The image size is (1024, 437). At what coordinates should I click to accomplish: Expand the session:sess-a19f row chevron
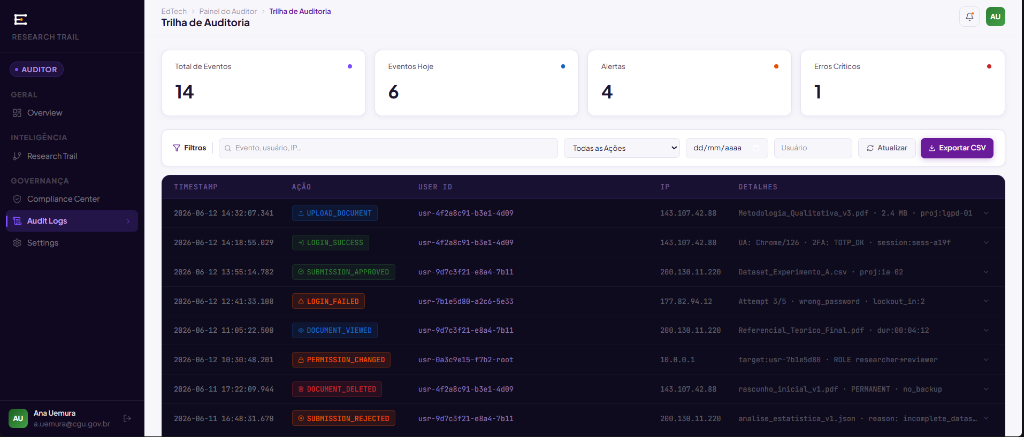[985, 242]
